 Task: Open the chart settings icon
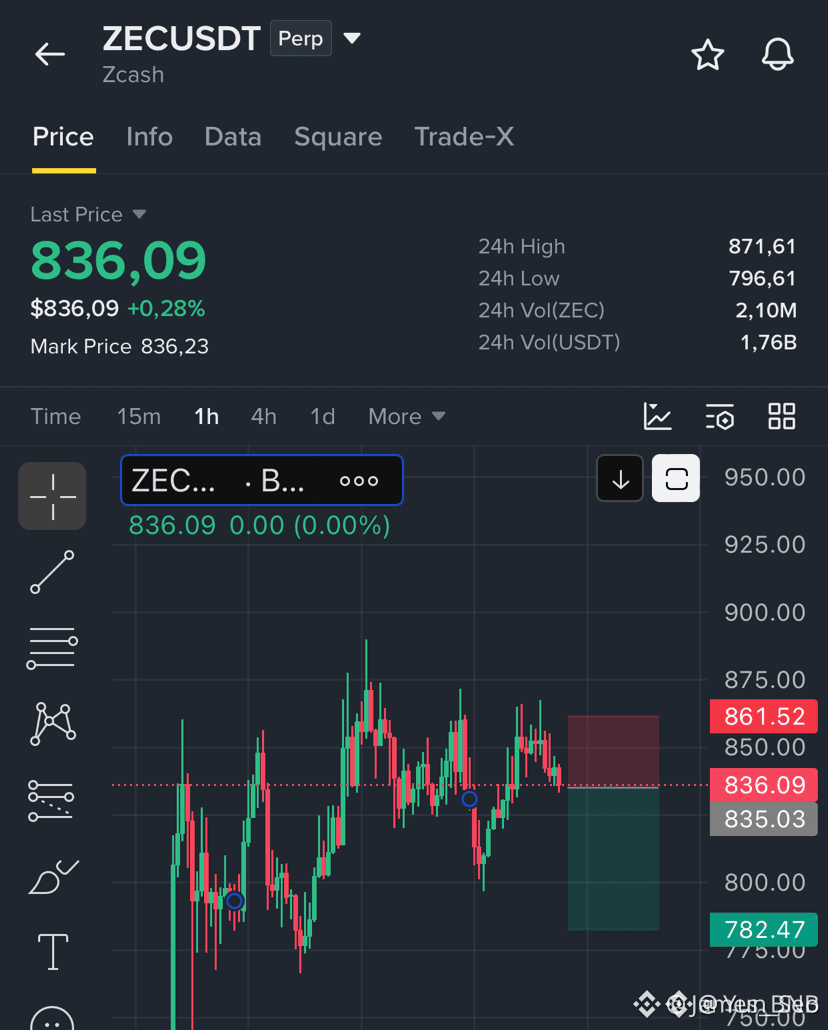pos(720,416)
